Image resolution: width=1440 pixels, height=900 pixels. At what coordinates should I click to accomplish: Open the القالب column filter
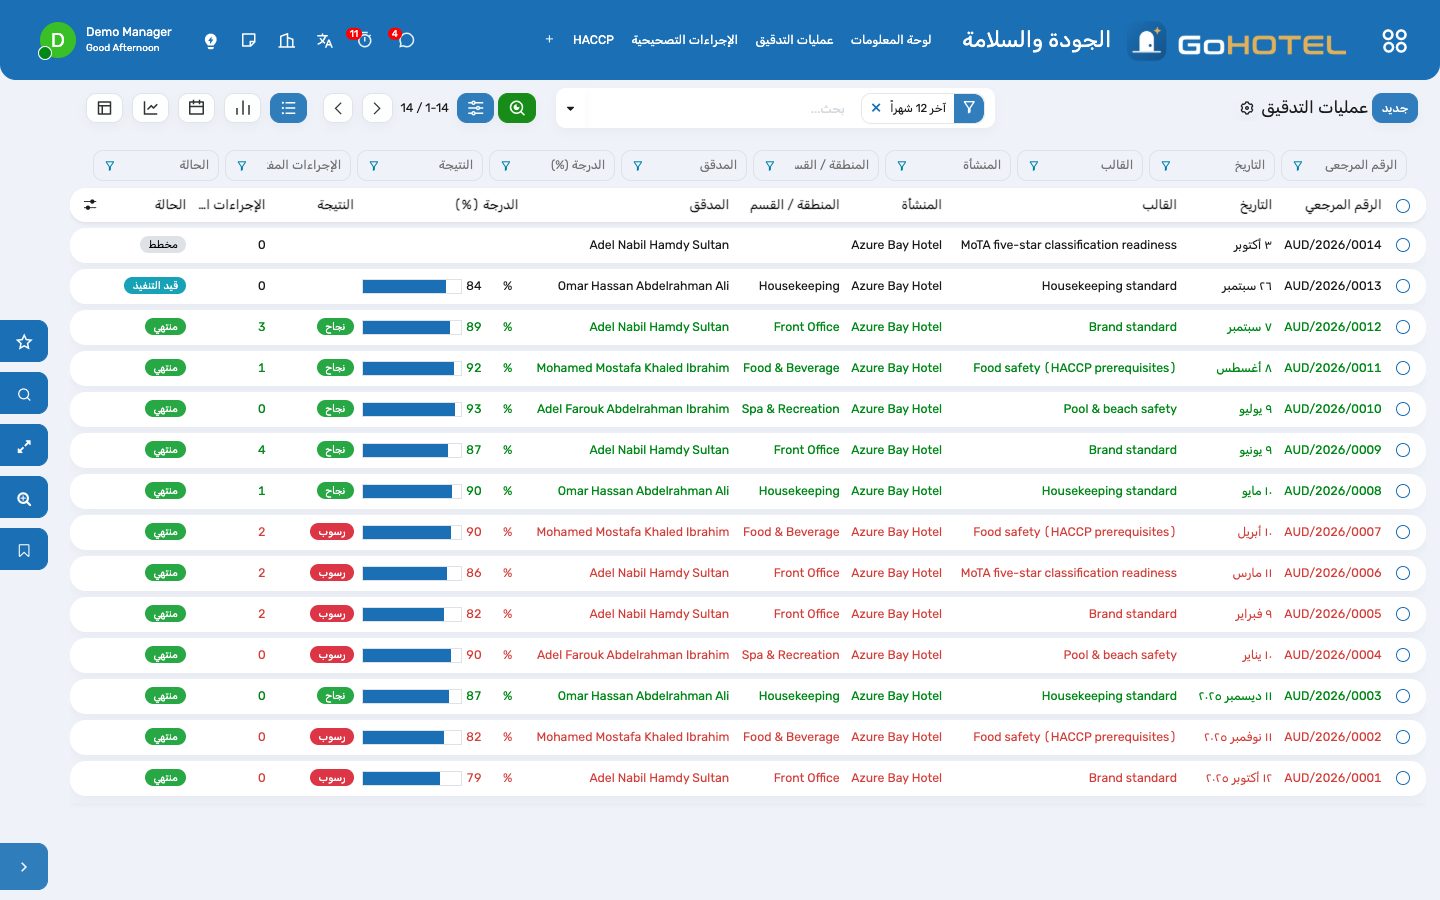[x=1034, y=165]
